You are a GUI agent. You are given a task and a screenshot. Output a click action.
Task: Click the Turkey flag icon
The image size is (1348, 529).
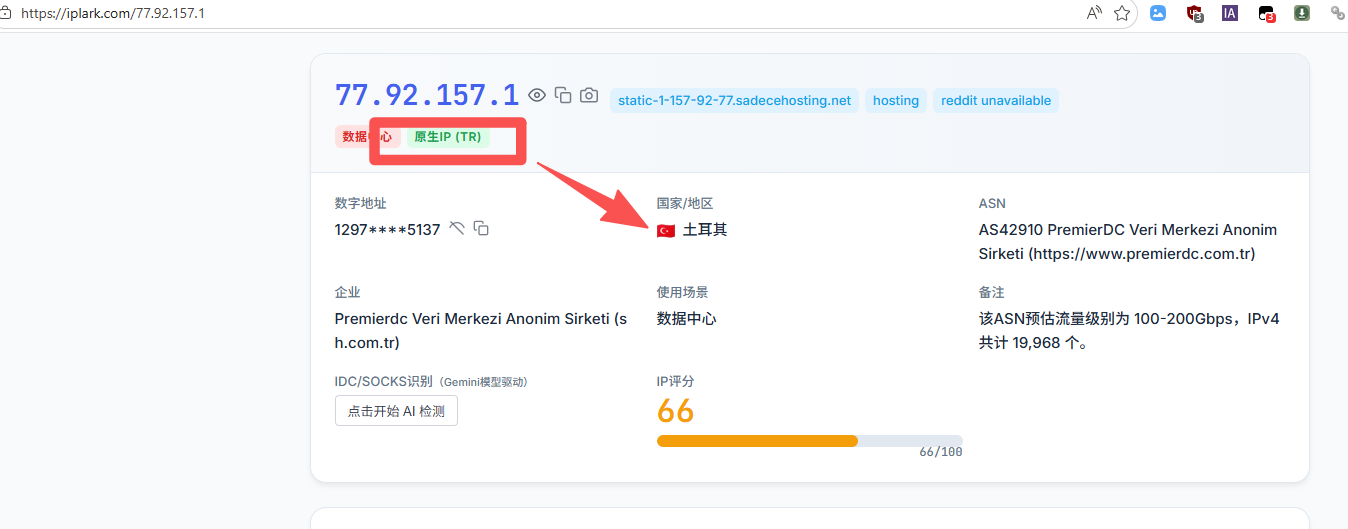click(666, 231)
